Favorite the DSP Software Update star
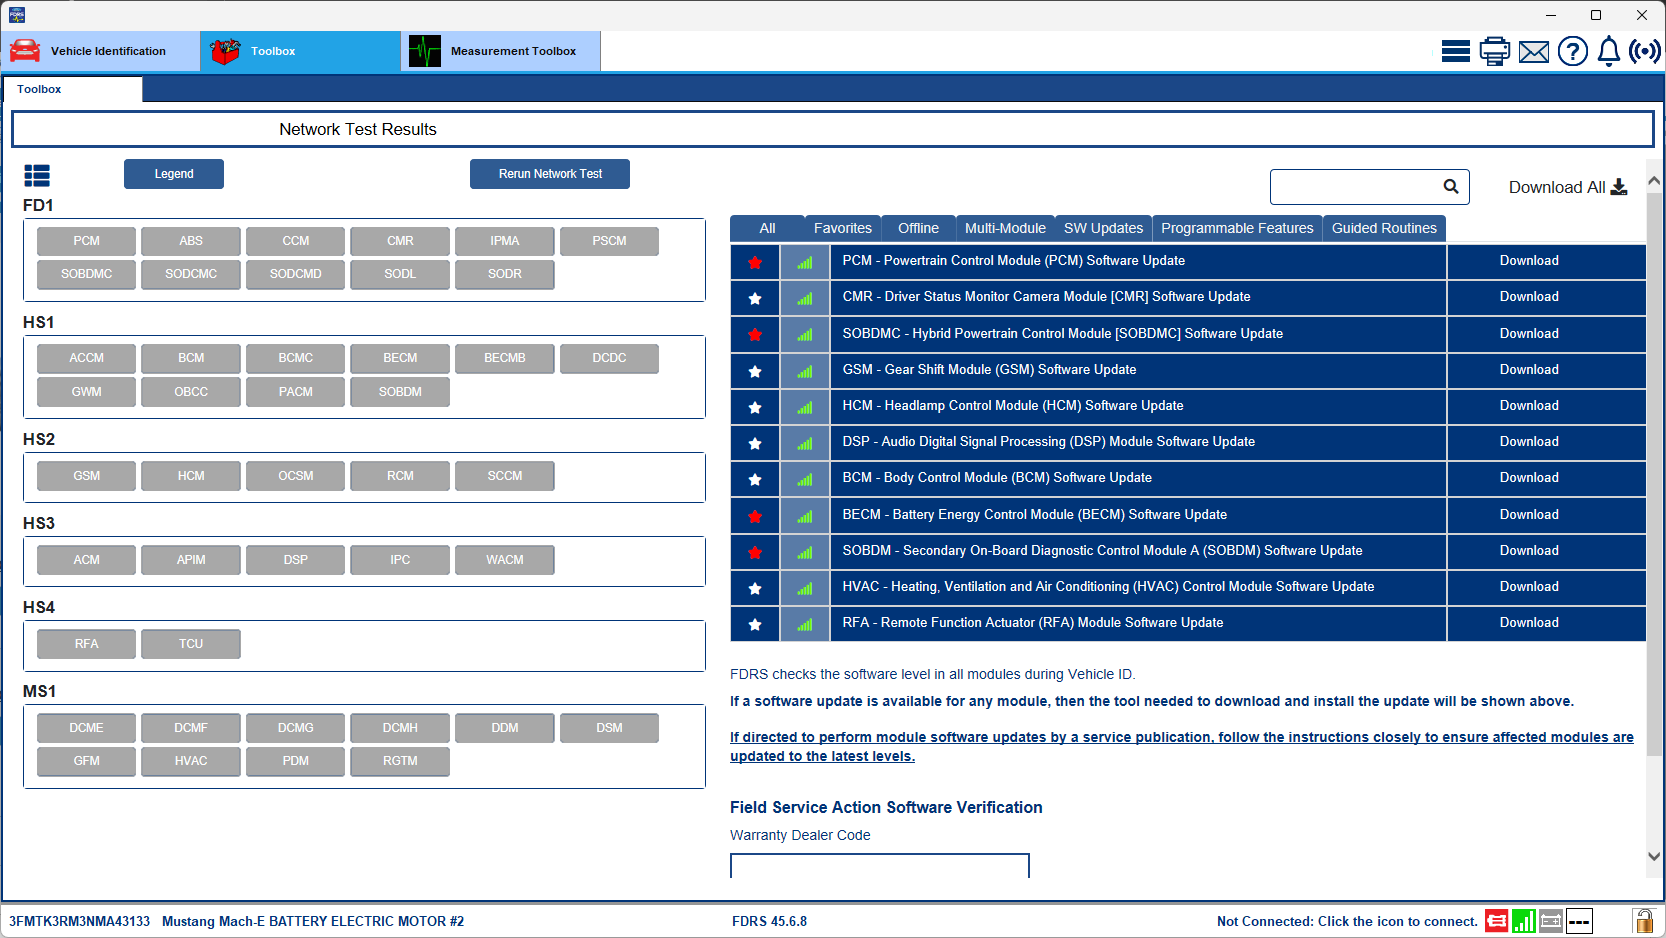Viewport: 1666px width, 938px height. tap(755, 443)
